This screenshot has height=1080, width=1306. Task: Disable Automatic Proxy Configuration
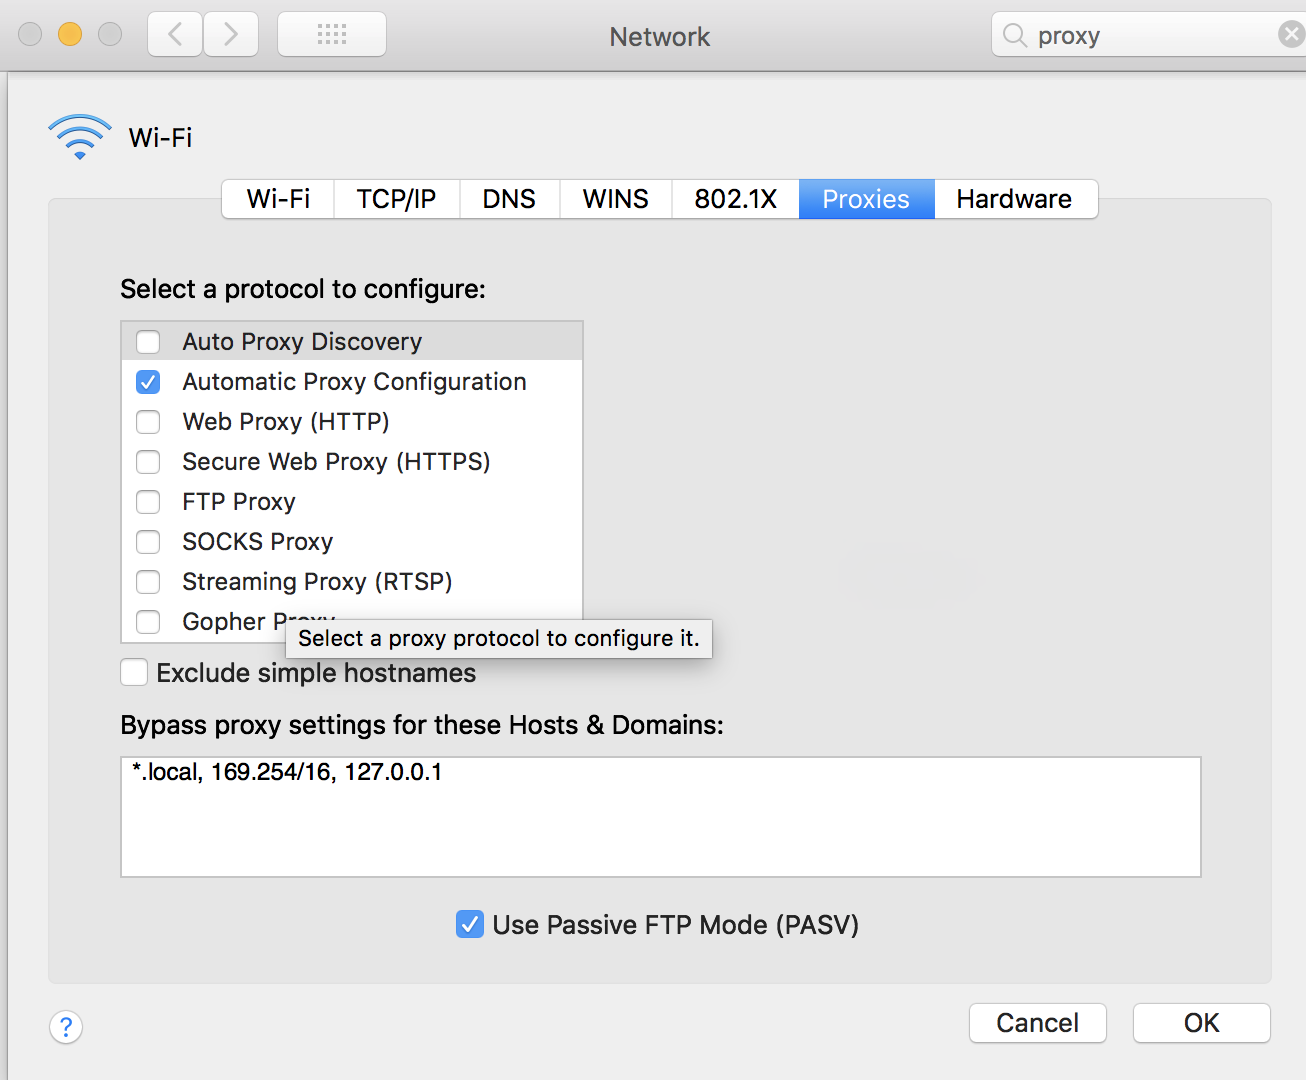point(147,381)
